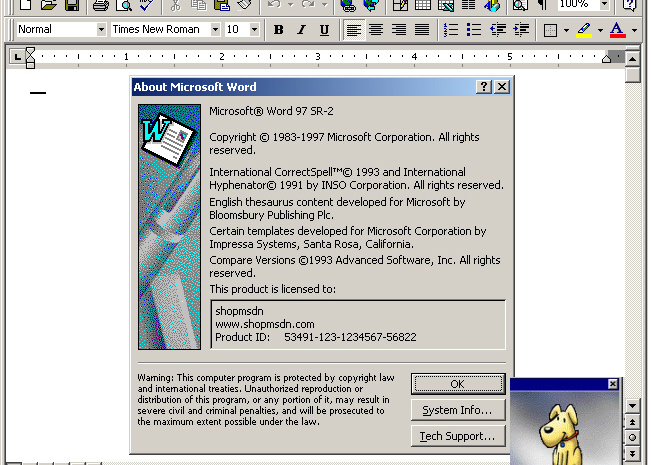Click the dialog's question mark help button
This screenshot has width=651, height=465.
point(484,87)
